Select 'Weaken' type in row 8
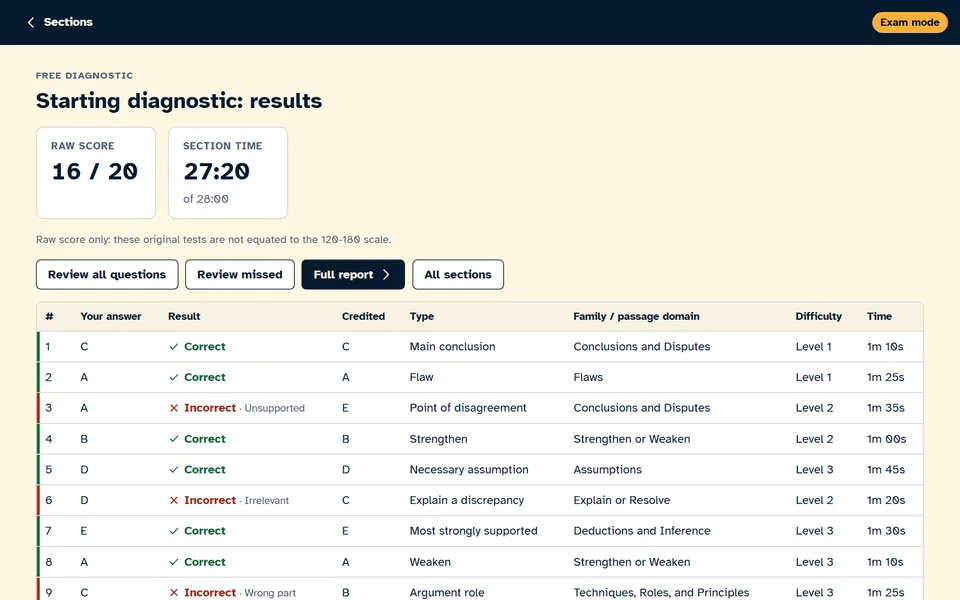This screenshot has height=600, width=960. (430, 562)
